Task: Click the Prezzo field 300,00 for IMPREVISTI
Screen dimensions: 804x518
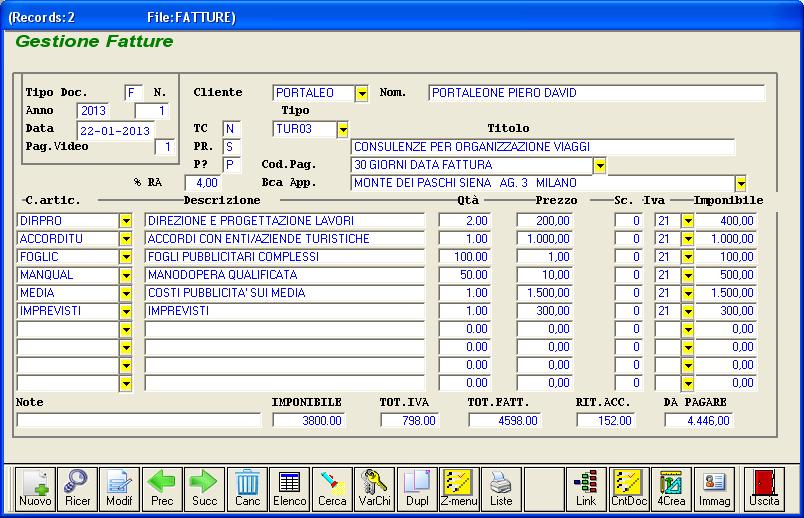Action: click(545, 310)
